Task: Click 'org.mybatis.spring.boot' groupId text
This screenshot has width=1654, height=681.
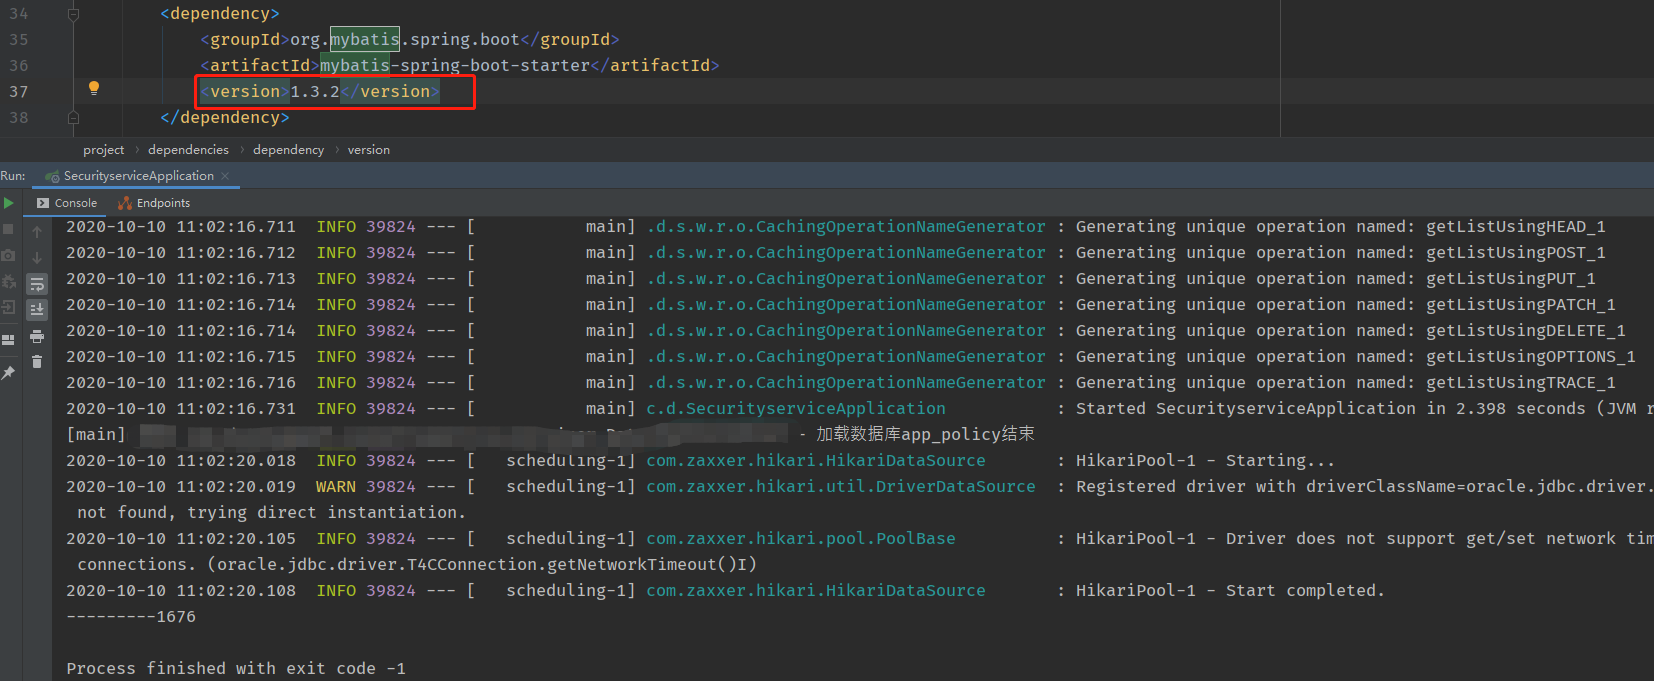Action: (x=405, y=39)
